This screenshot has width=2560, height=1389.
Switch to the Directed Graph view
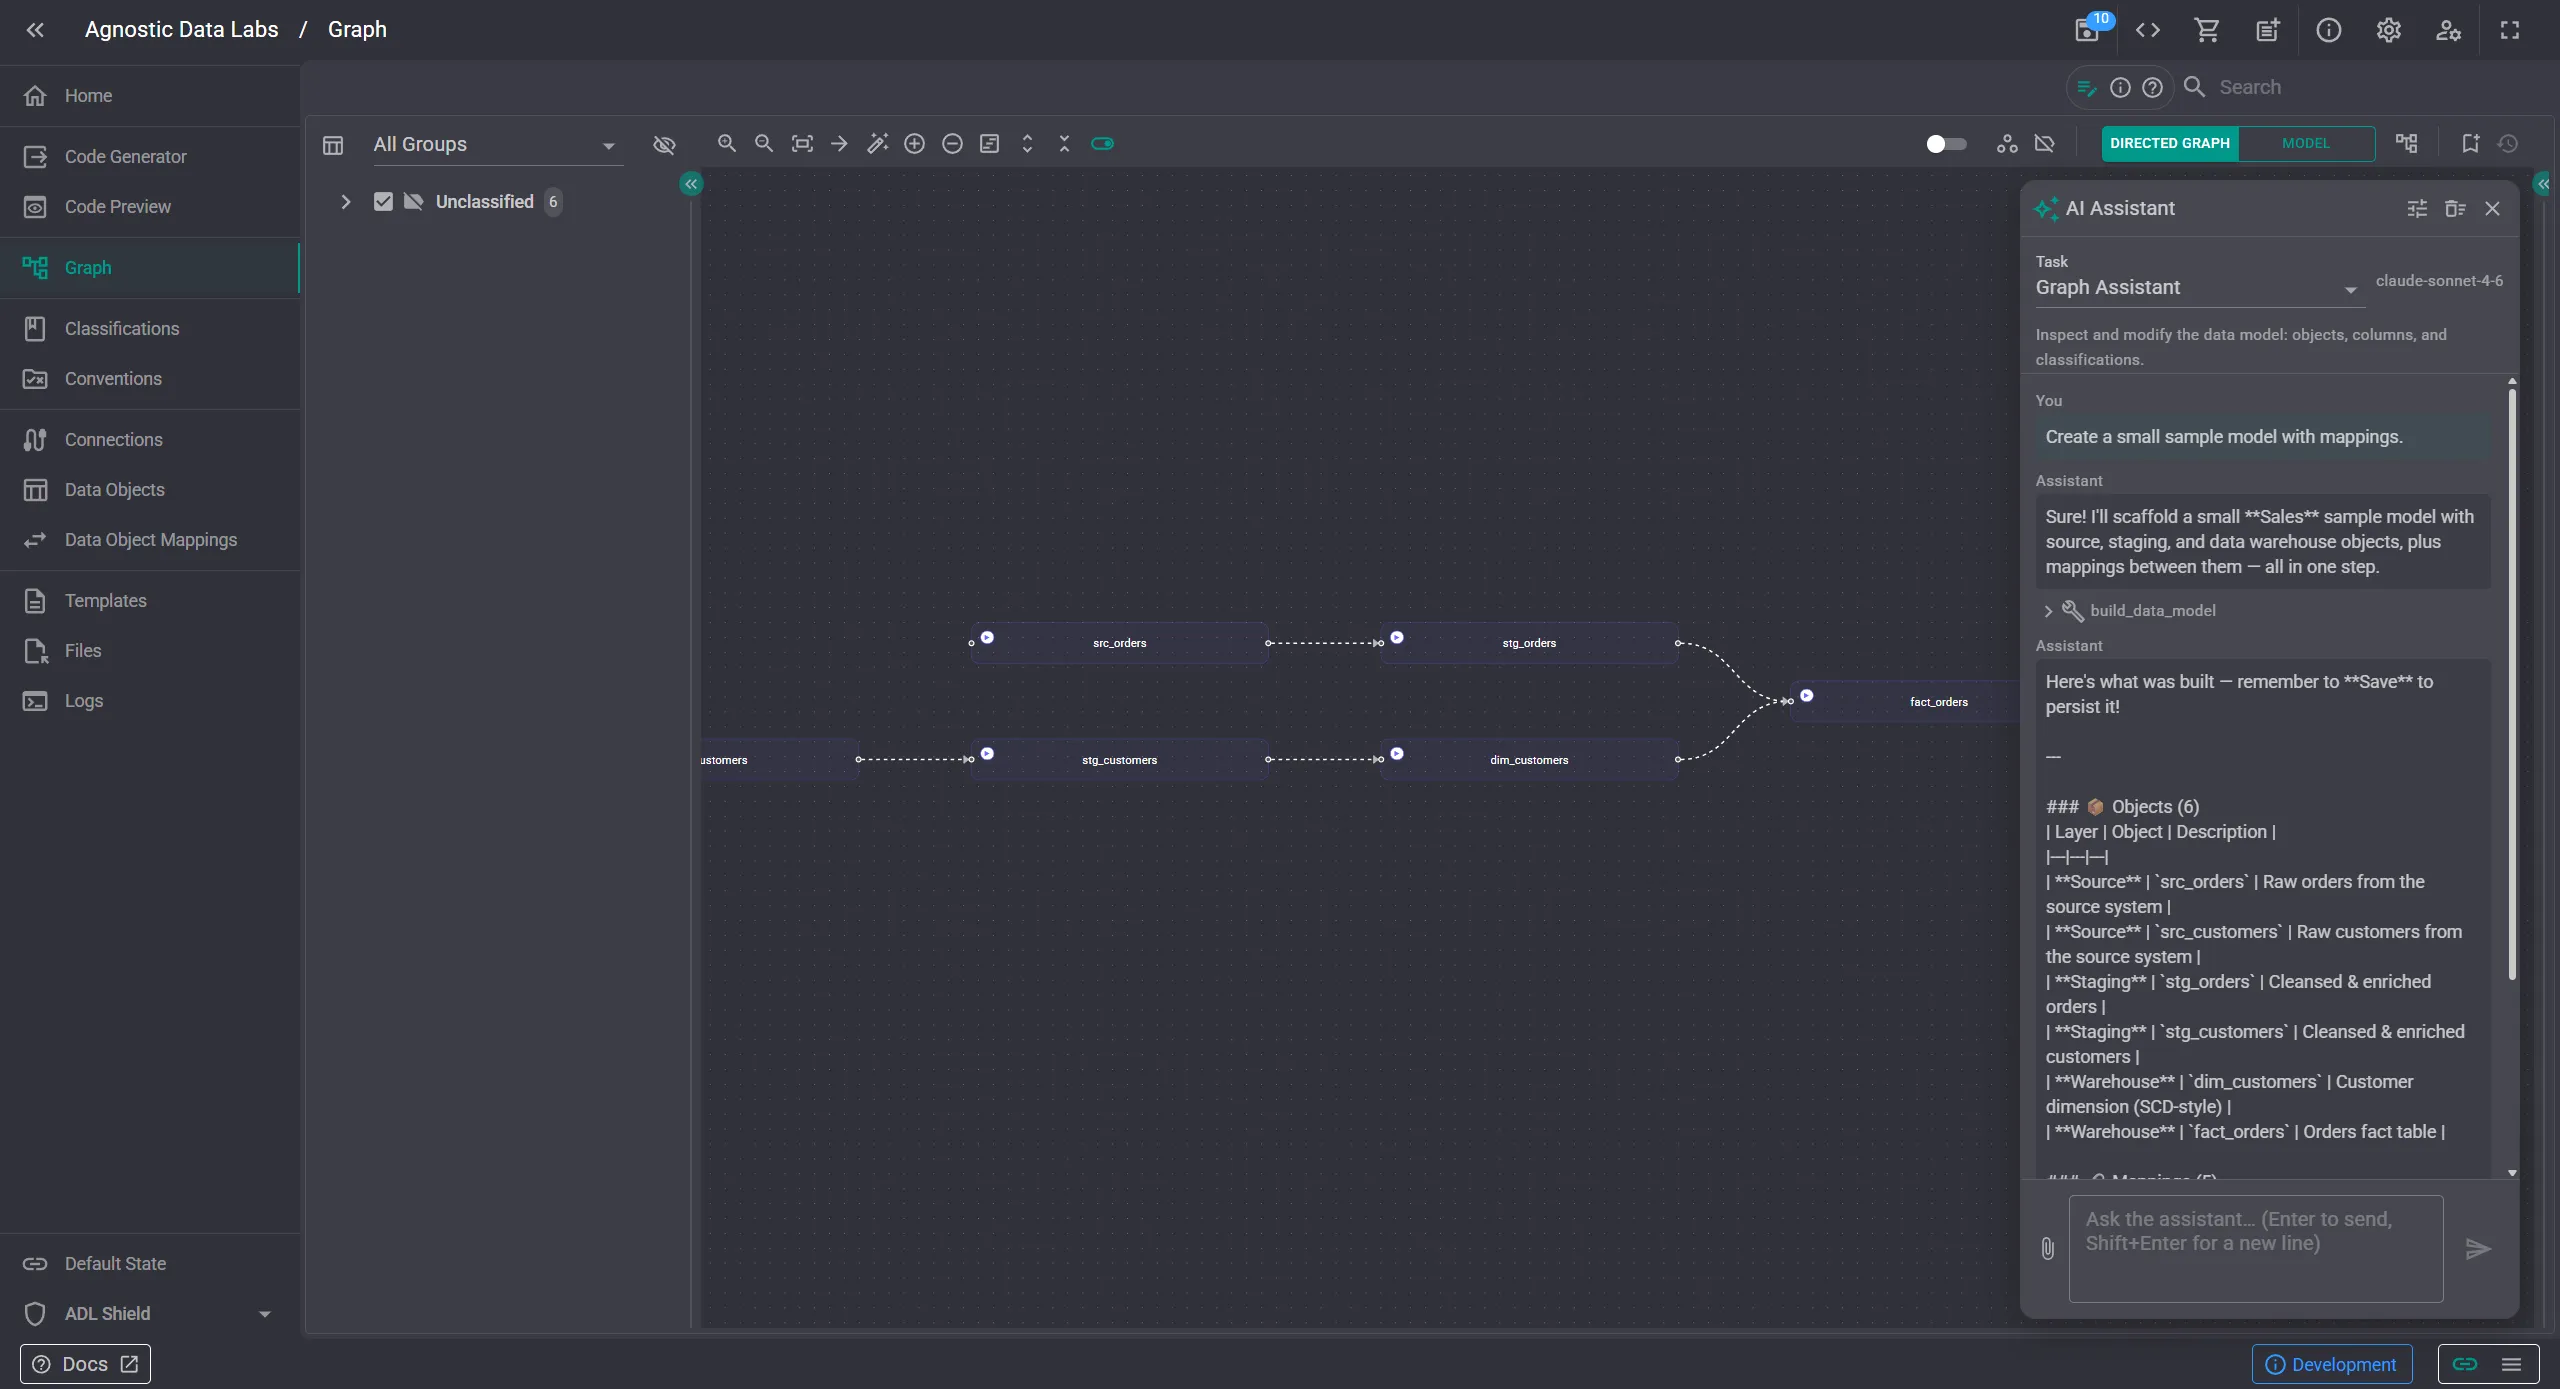(2170, 144)
